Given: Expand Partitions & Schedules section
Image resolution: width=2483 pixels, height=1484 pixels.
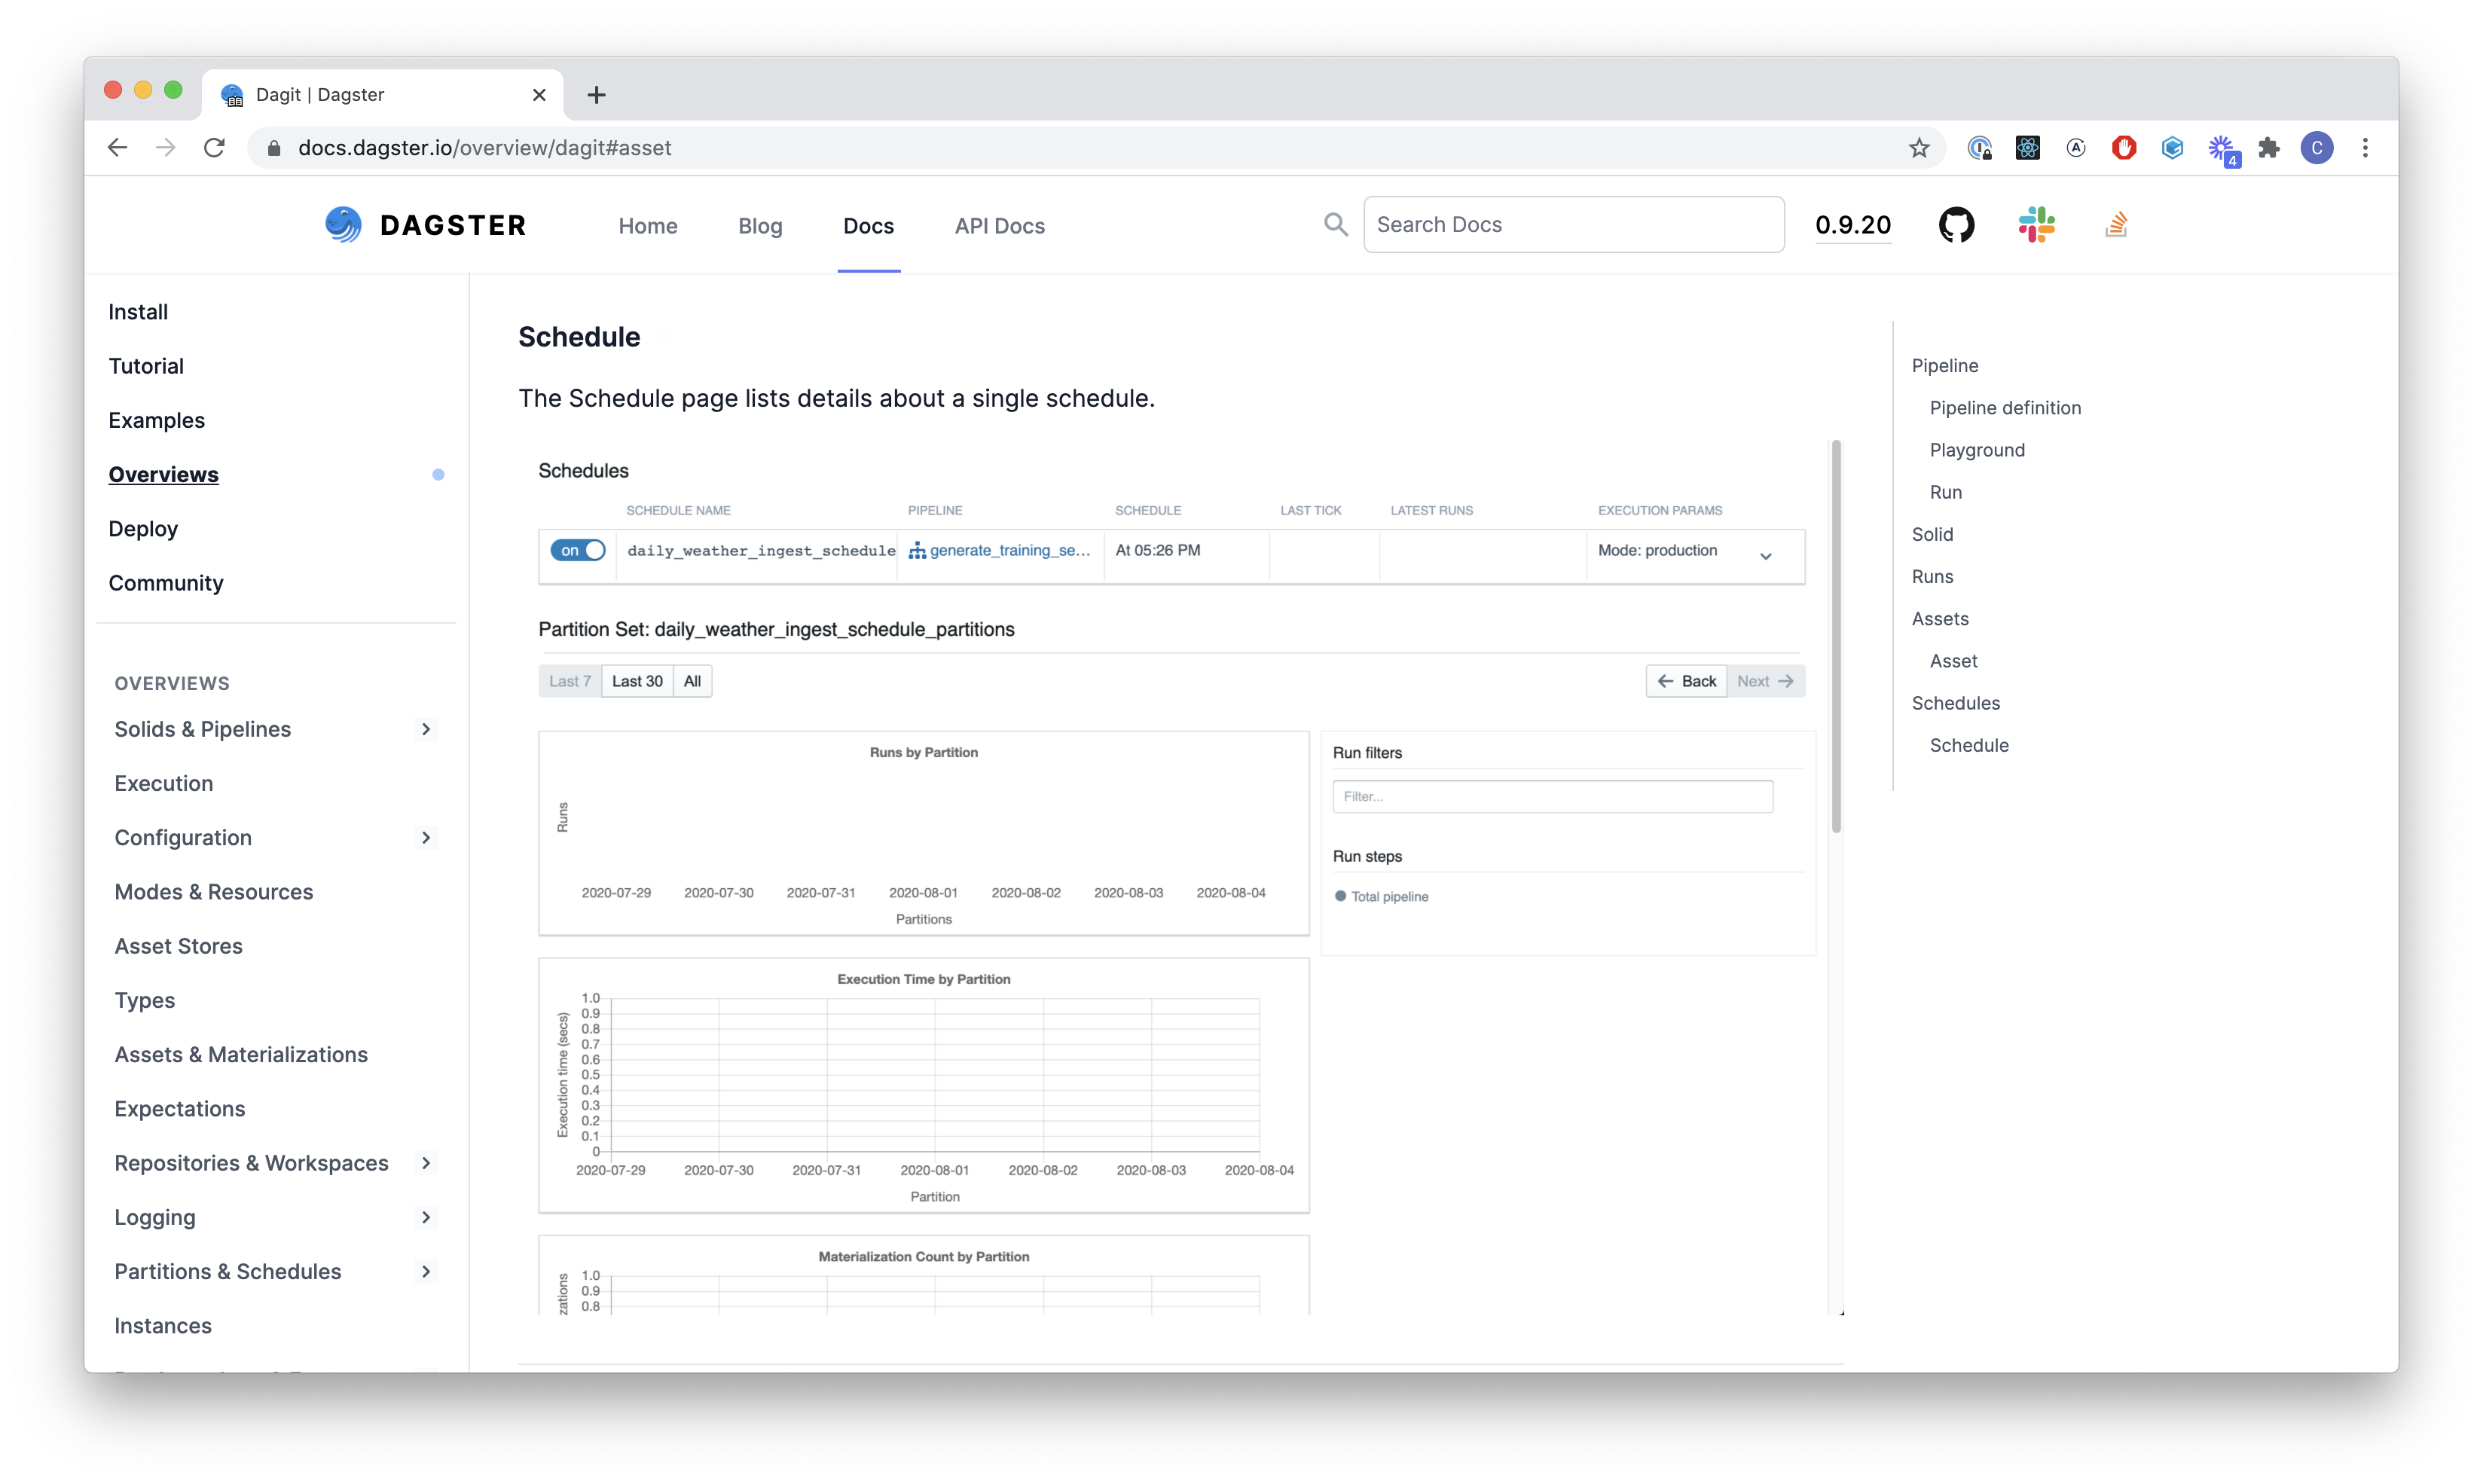Looking at the screenshot, I should pyautogui.click(x=426, y=1272).
